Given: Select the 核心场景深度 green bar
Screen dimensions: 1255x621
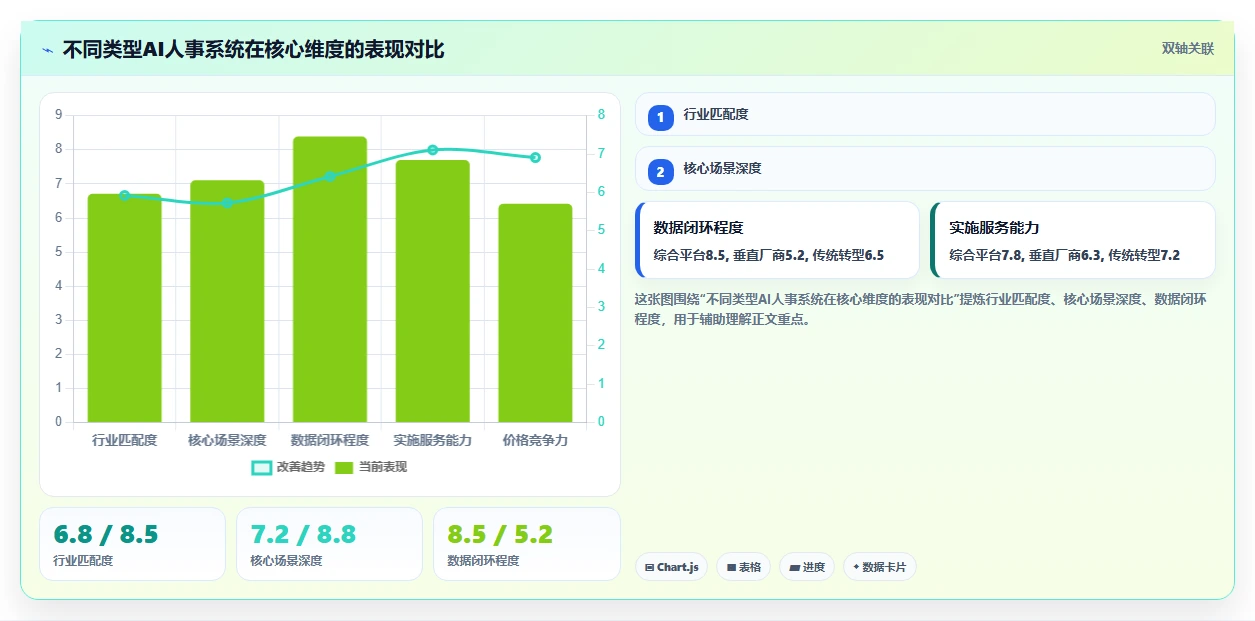Looking at the screenshot, I should pyautogui.click(x=227, y=301).
